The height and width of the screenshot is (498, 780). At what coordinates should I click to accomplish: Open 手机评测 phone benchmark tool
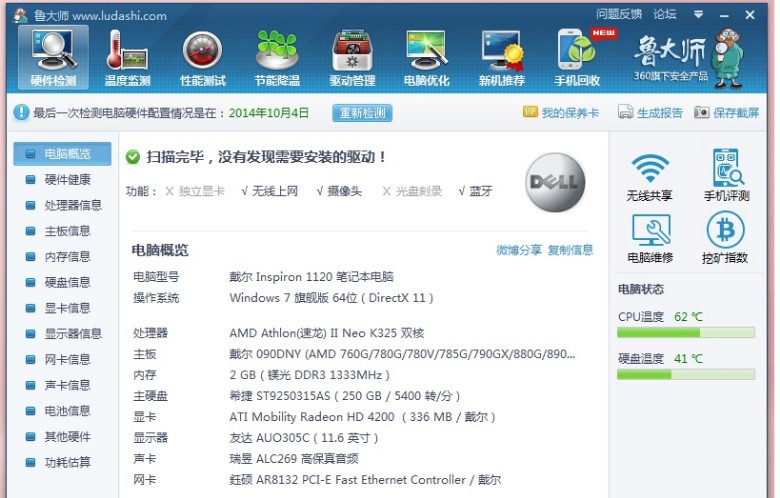726,176
